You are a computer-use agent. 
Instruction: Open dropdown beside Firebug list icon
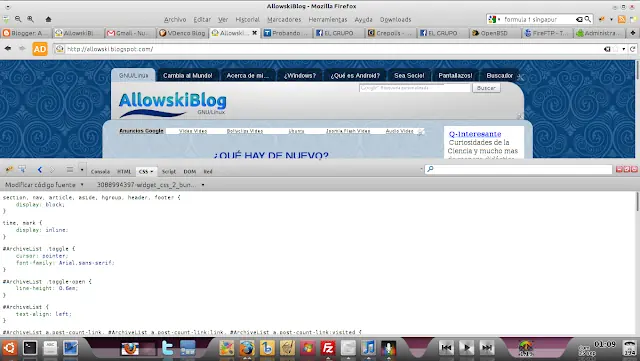(x=82, y=169)
